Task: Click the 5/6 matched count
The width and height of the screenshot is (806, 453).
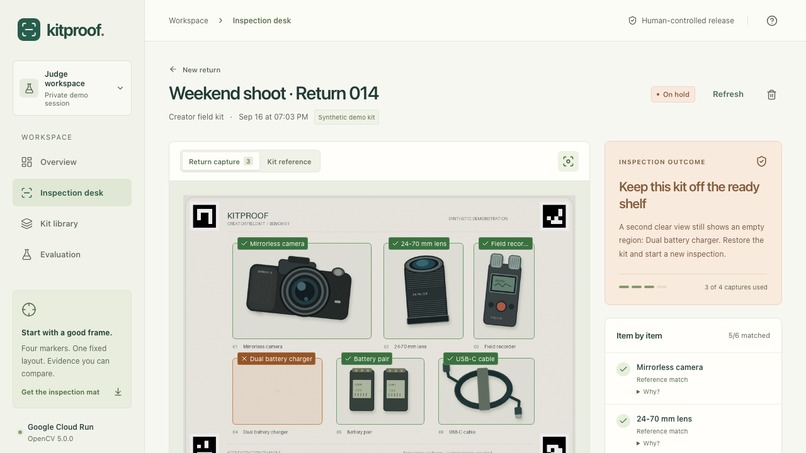Action: coord(749,335)
